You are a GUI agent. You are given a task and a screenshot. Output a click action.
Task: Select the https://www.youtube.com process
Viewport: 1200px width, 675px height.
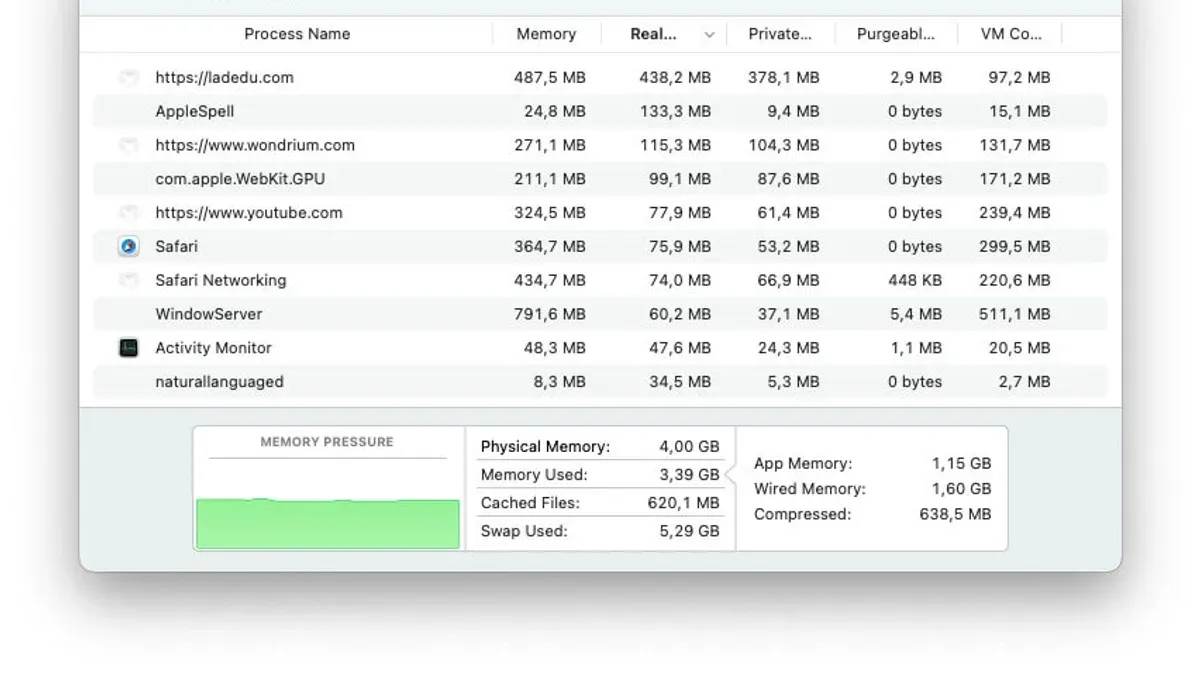pyautogui.click(x=249, y=213)
